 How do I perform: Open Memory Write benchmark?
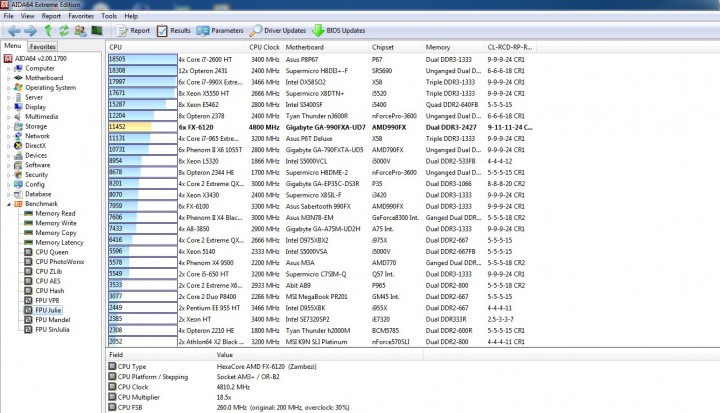point(56,223)
